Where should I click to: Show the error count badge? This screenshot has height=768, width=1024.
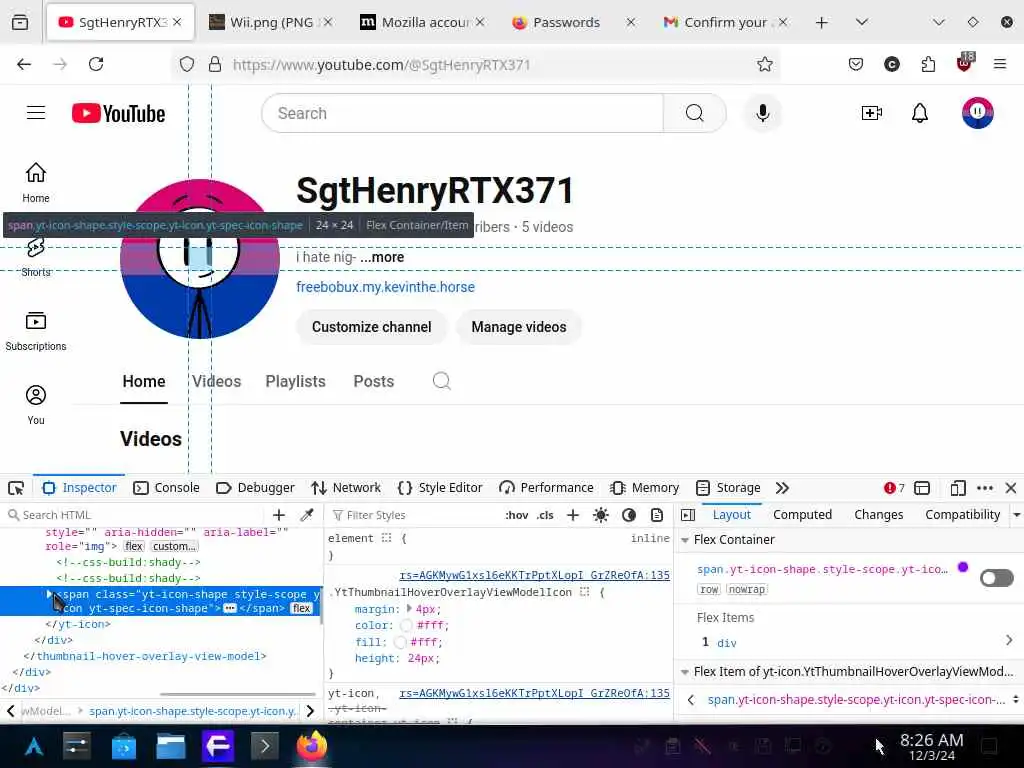point(894,488)
